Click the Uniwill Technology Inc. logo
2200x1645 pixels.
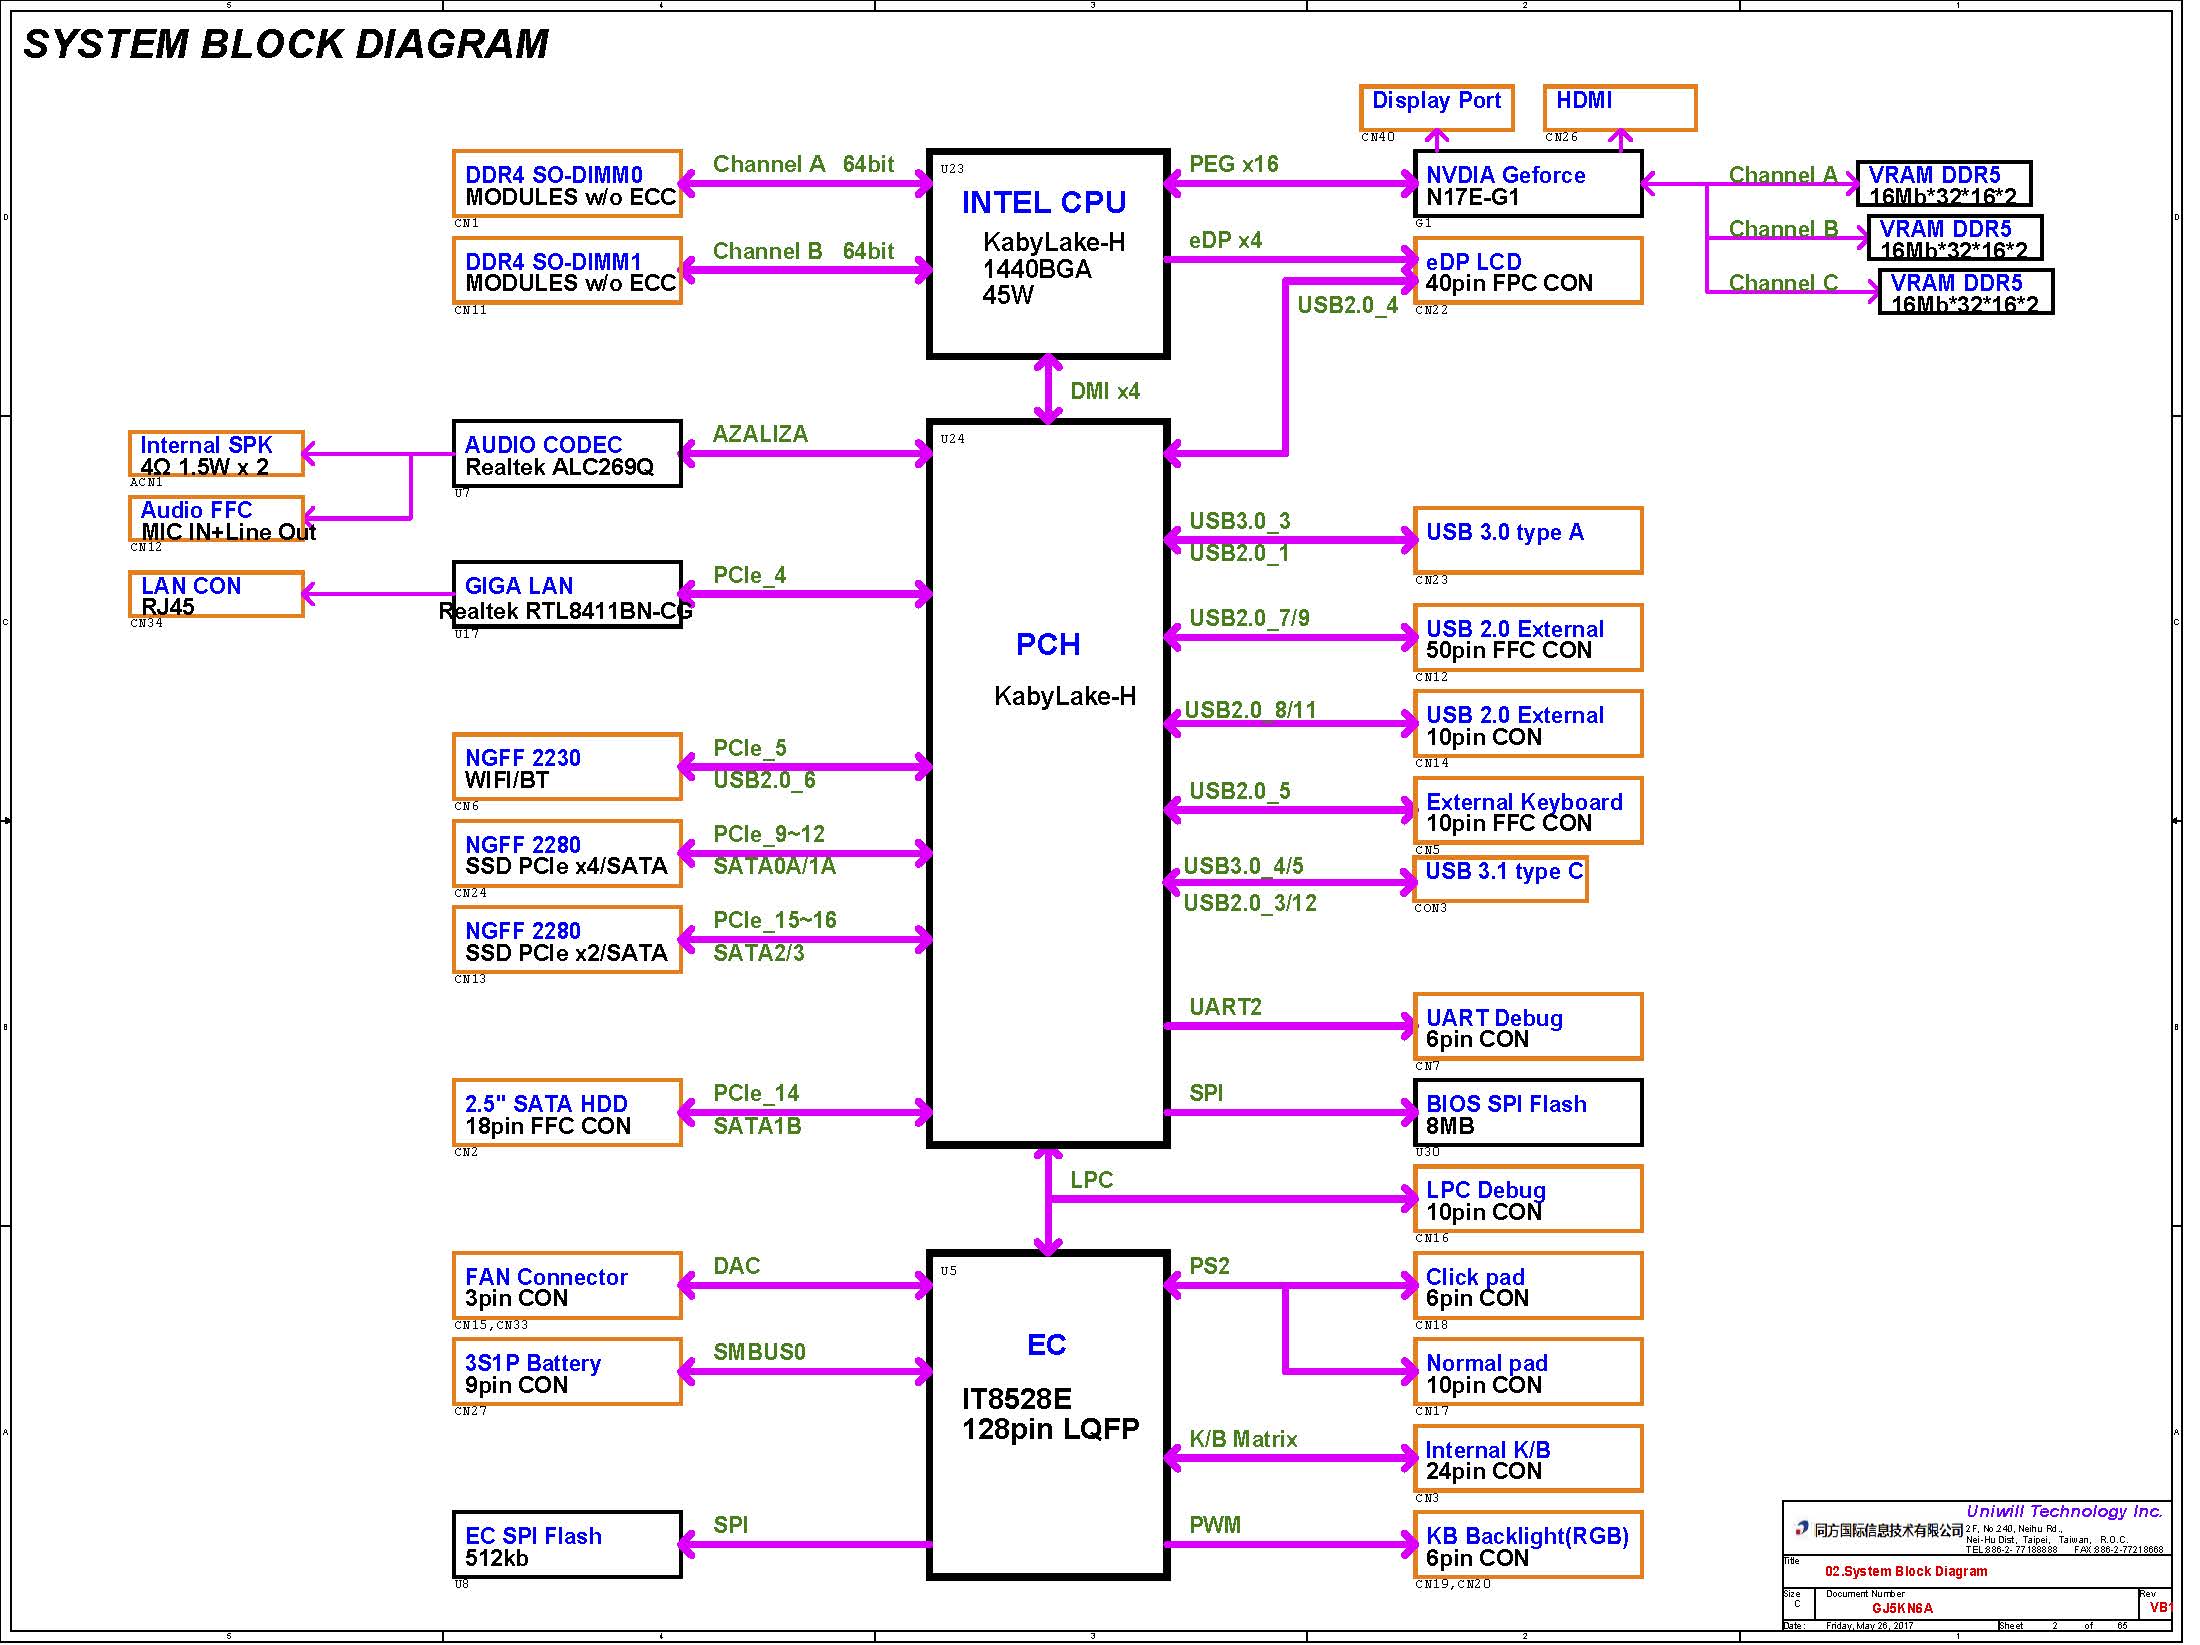[2063, 1511]
